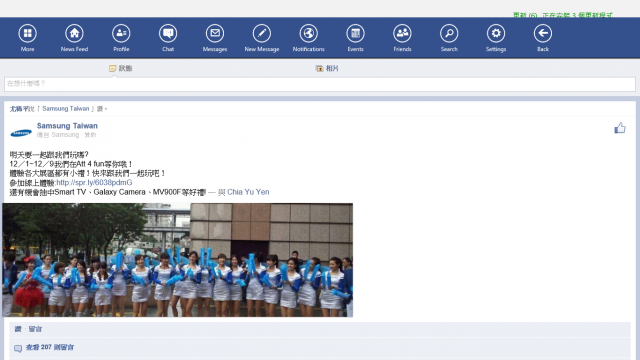This screenshot has width=640, height=360.
Task: Open the Events calendar icon
Action: point(356,33)
